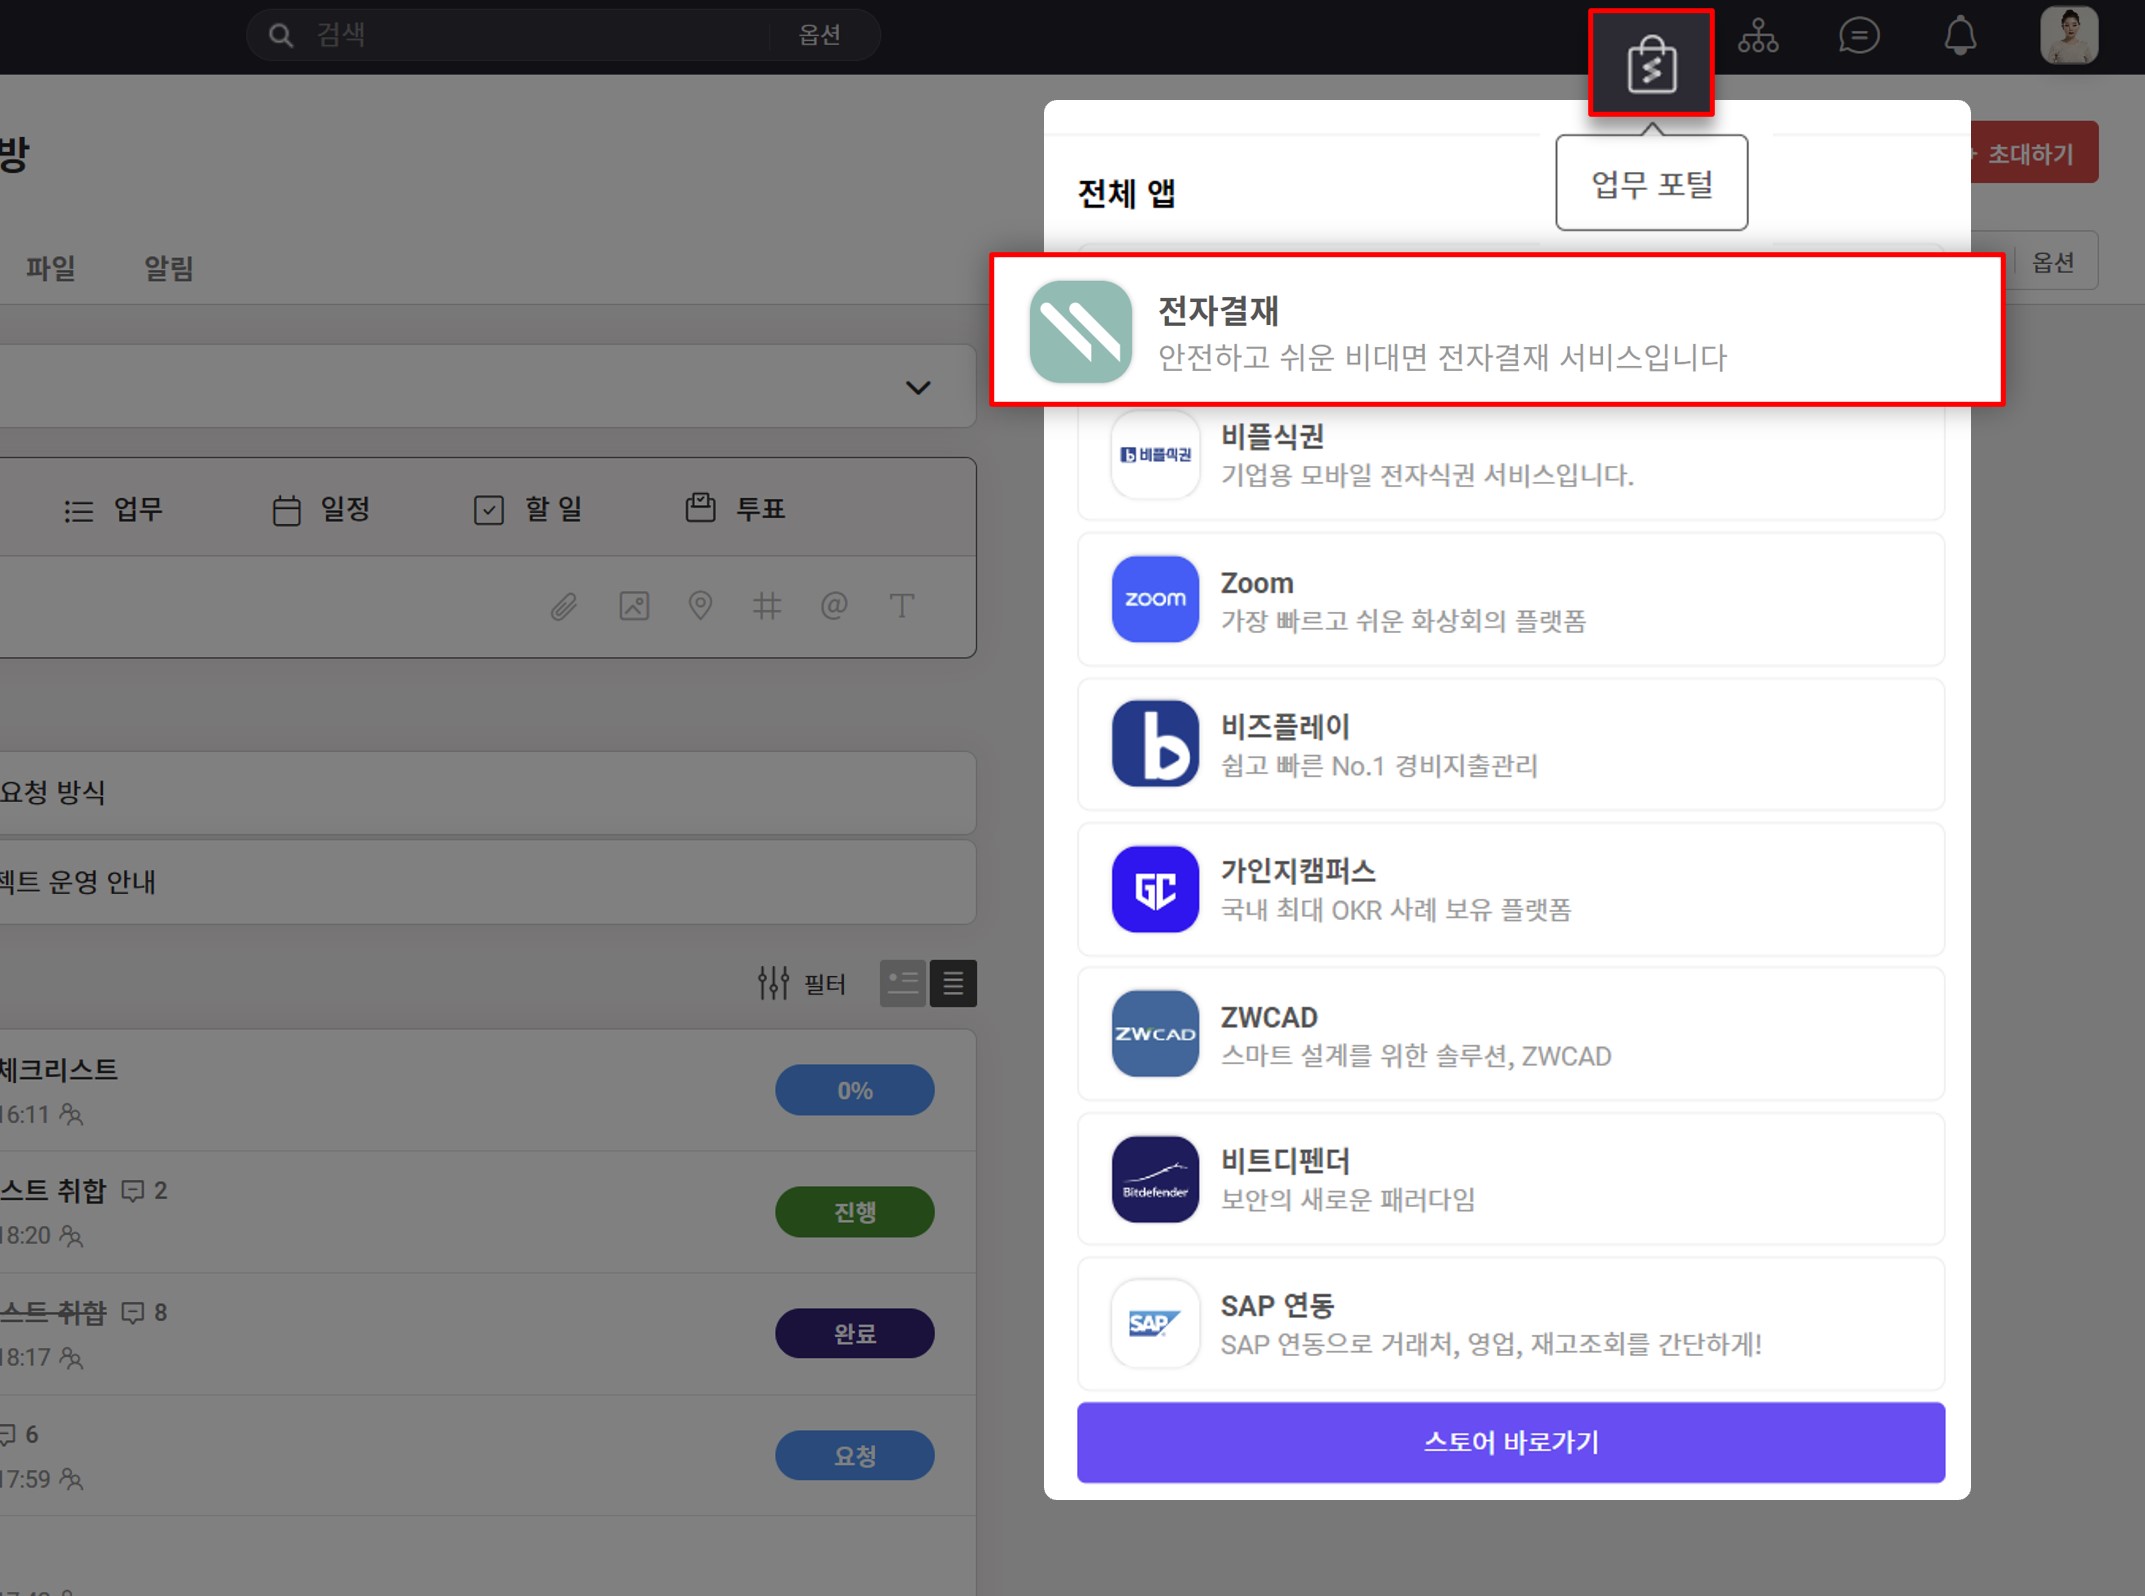Click the hashtag icon
Viewport: 2145px width, 1596px height.
coord(767,606)
